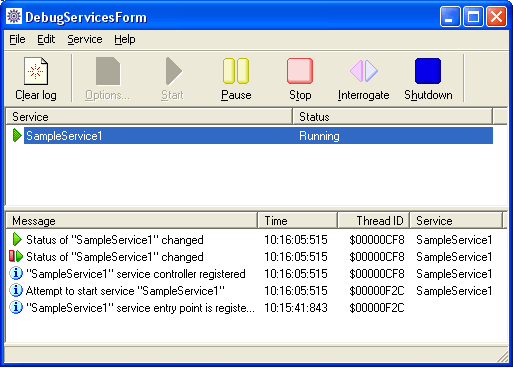Click thread ID $00000F2C in Attempt to start row
The image size is (513, 368).
click(377, 291)
